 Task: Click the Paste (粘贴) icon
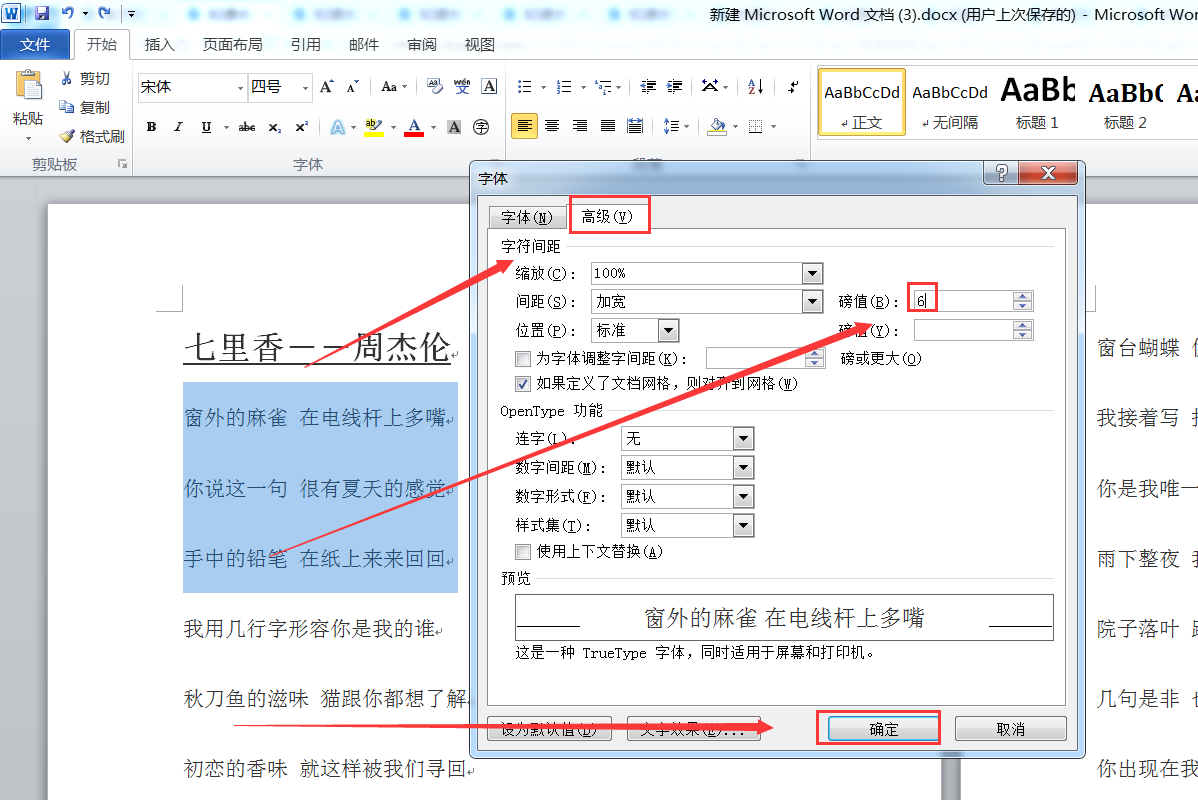pyautogui.click(x=28, y=86)
